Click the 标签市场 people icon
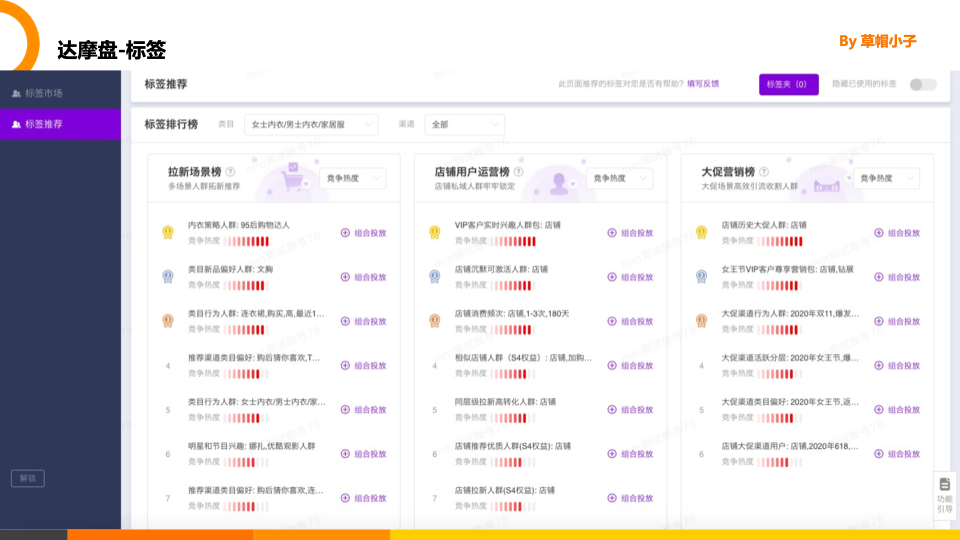Screen dimensions: 960x540 [x=16, y=94]
